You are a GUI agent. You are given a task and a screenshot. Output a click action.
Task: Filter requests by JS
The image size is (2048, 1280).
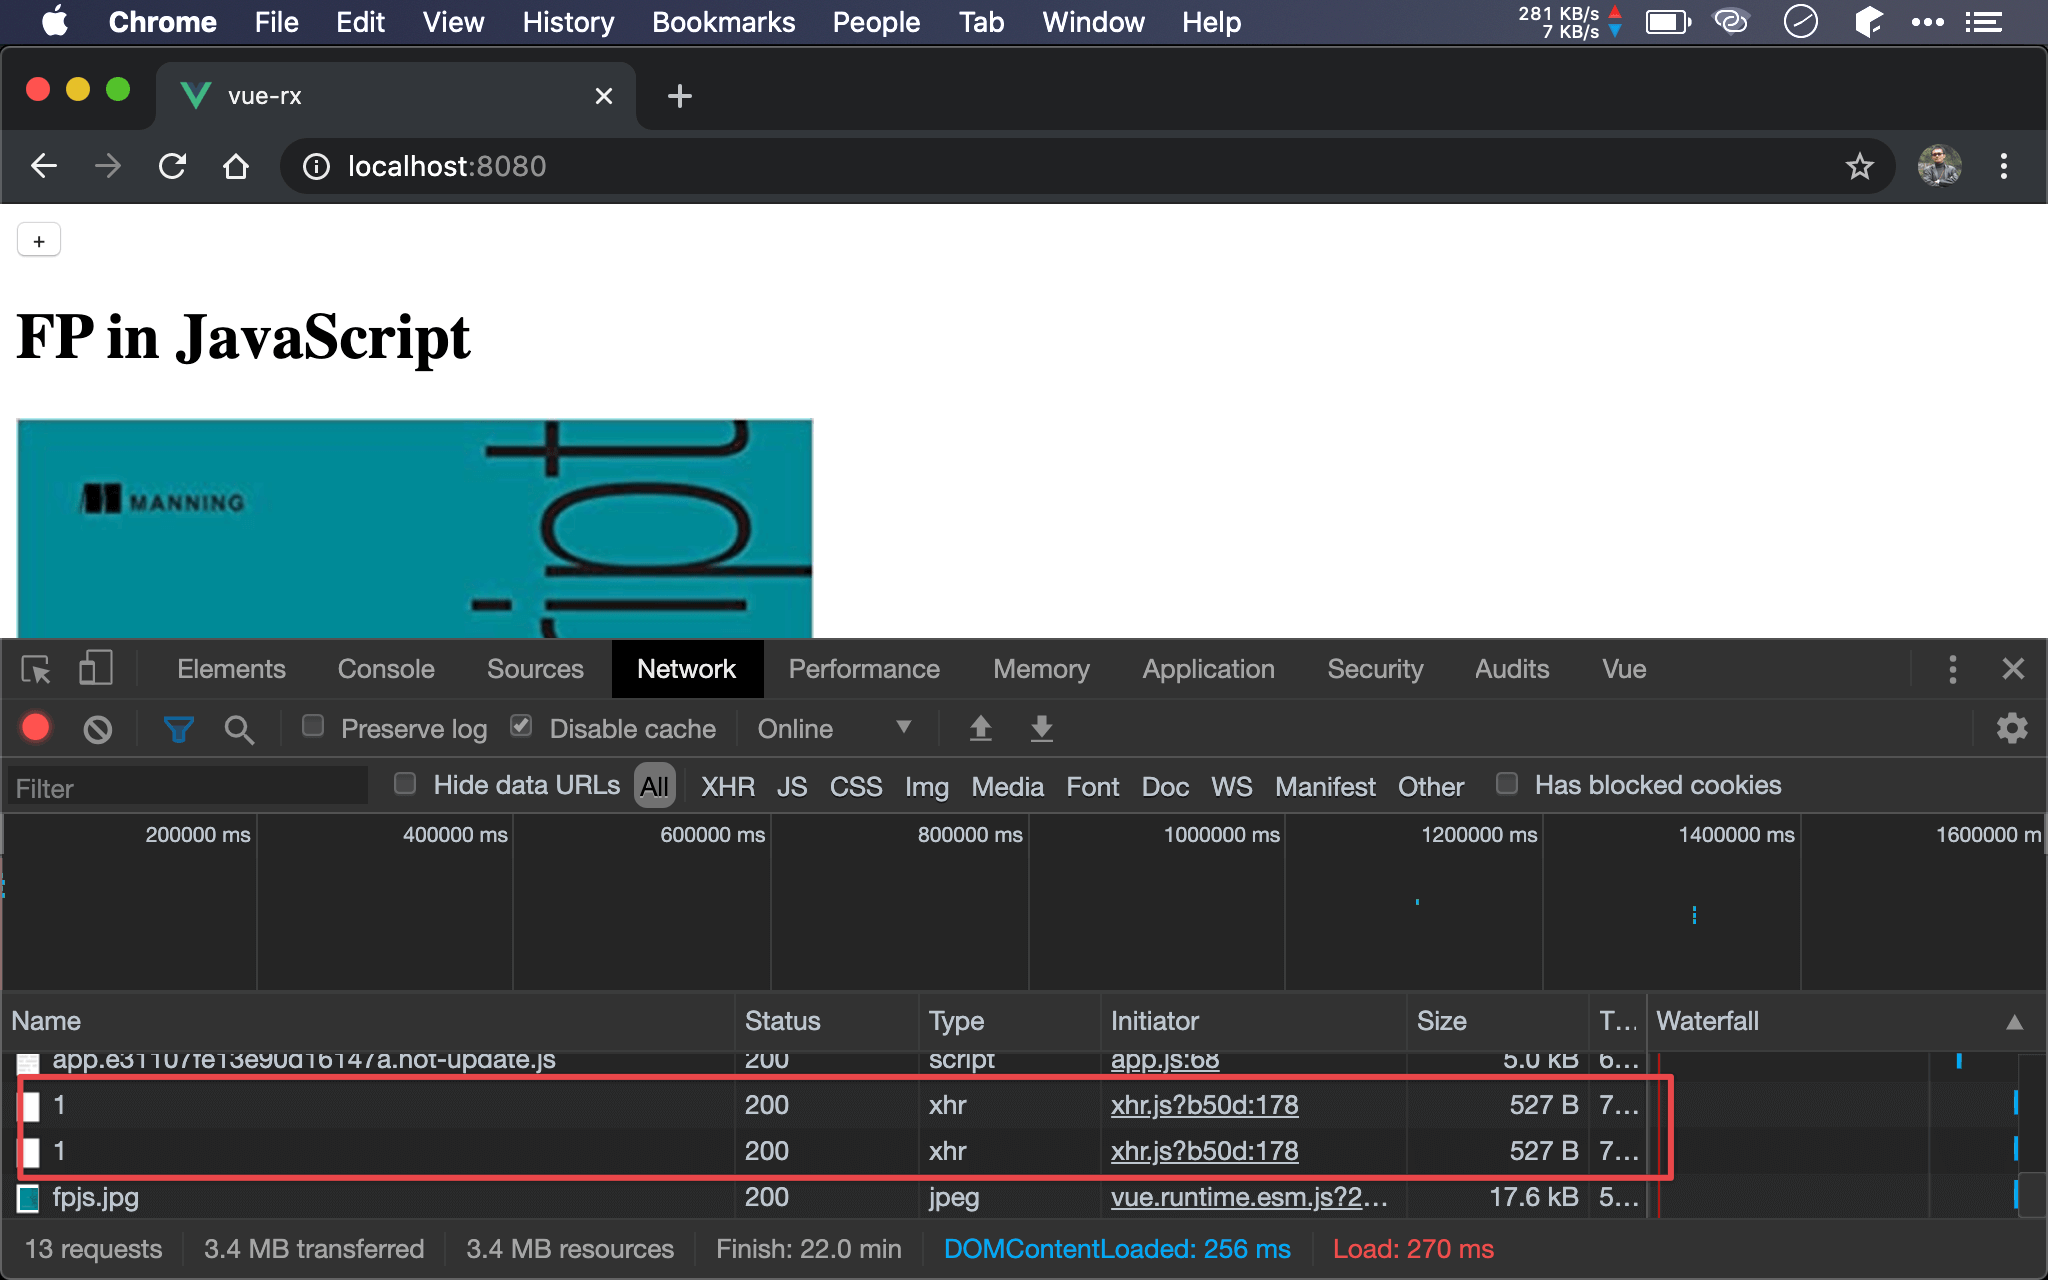pyautogui.click(x=791, y=787)
